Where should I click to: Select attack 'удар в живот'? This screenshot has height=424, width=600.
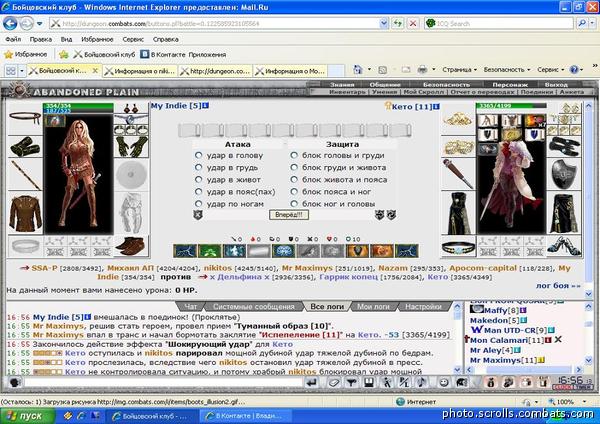pos(198,179)
